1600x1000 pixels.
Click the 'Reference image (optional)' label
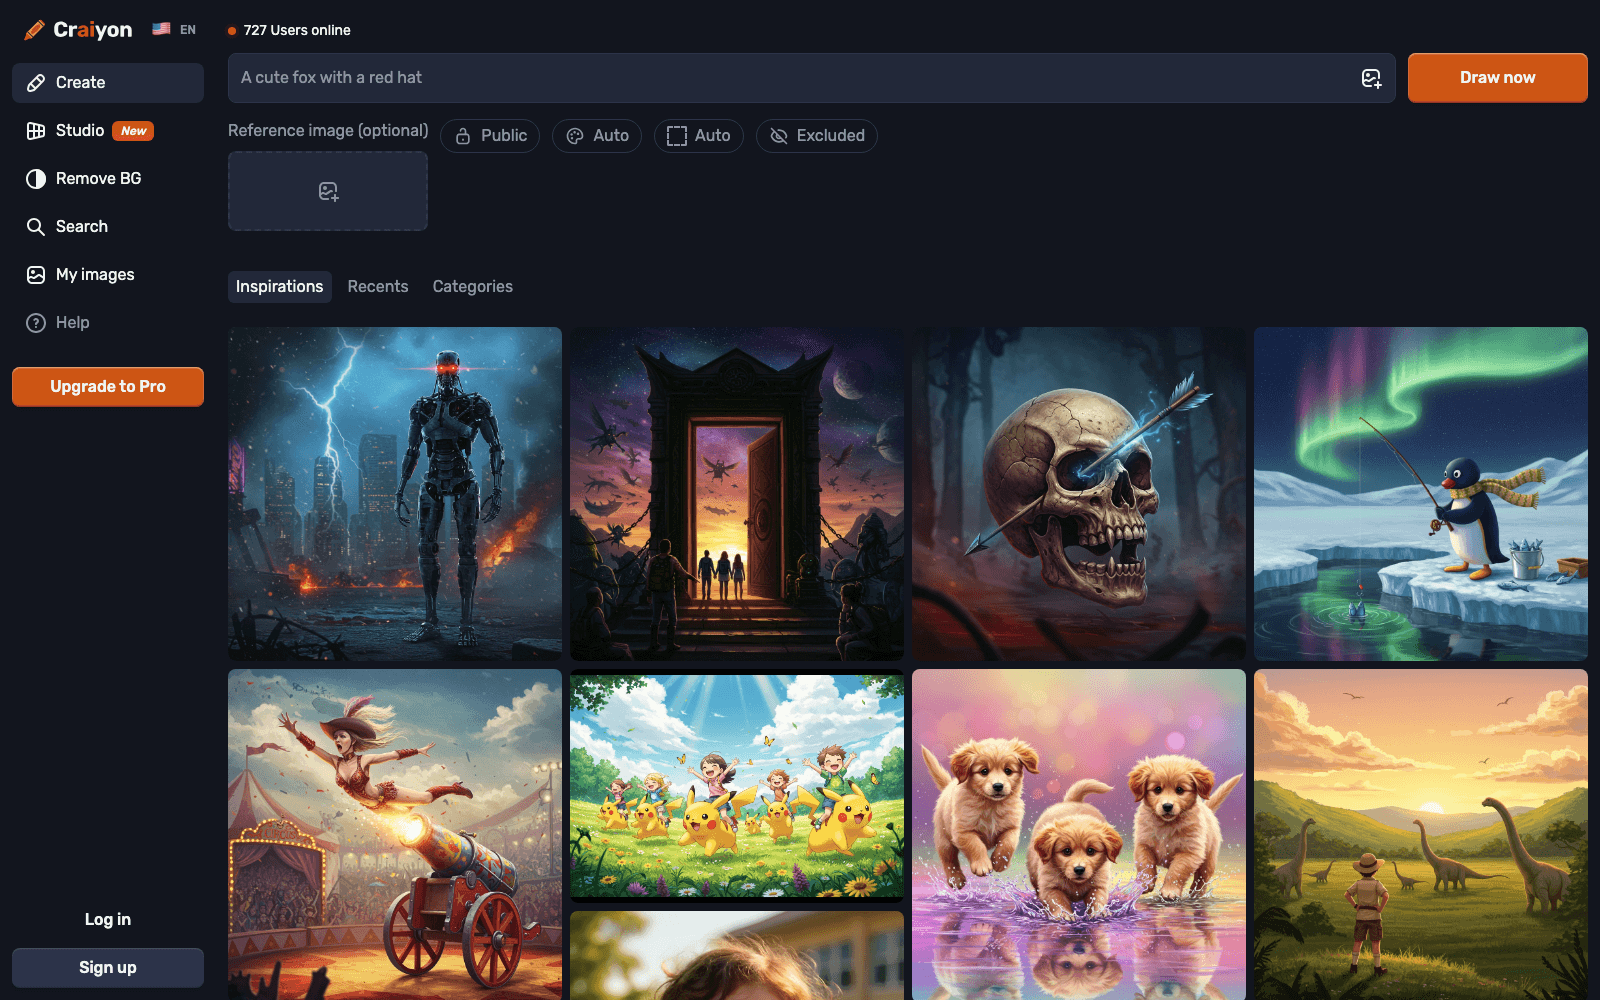(328, 131)
